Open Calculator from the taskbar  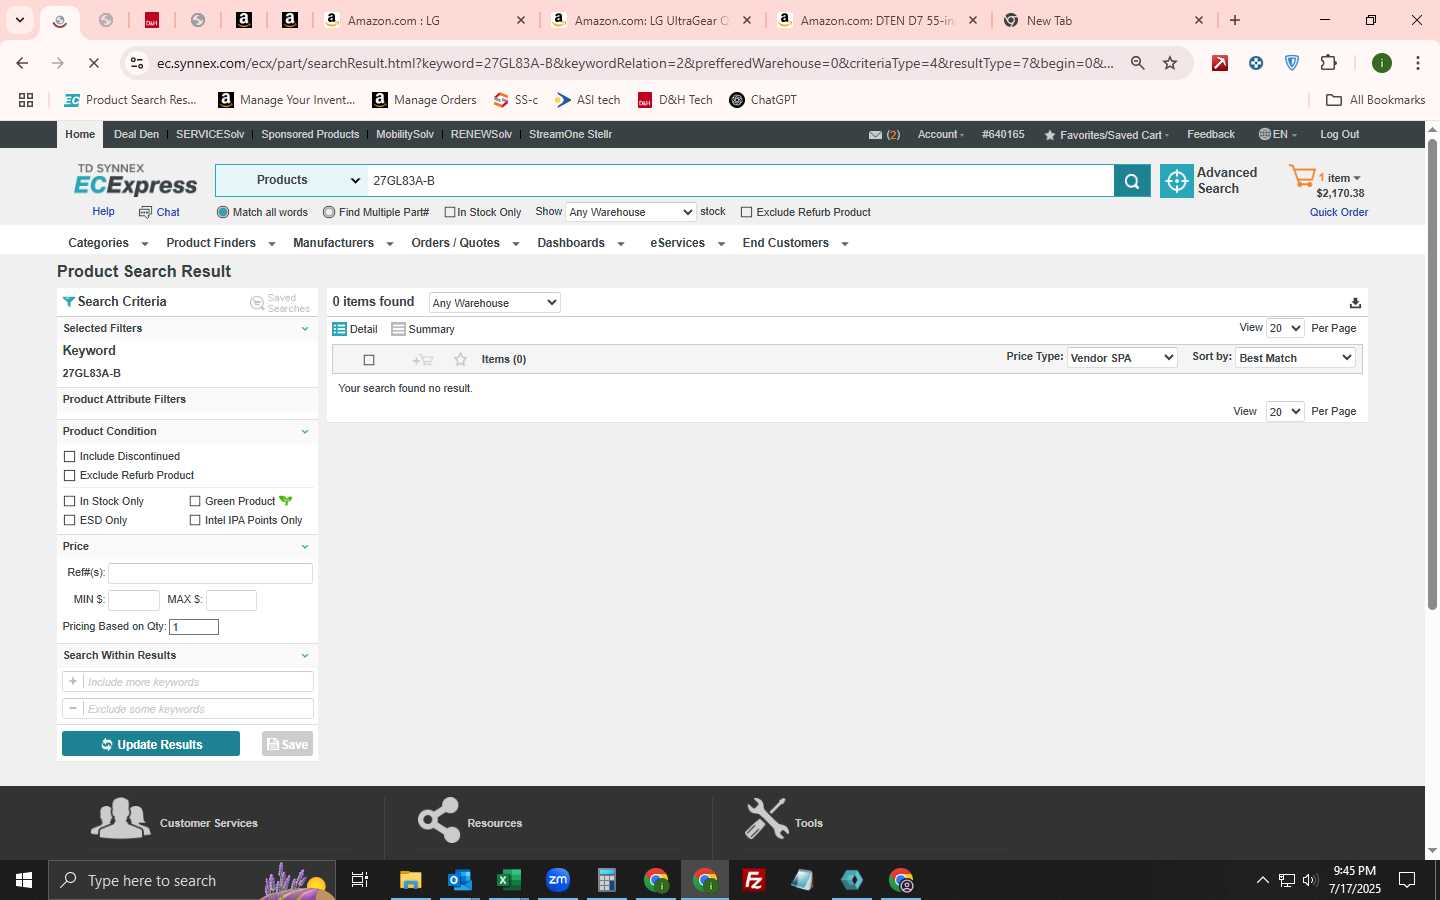tap(607, 880)
